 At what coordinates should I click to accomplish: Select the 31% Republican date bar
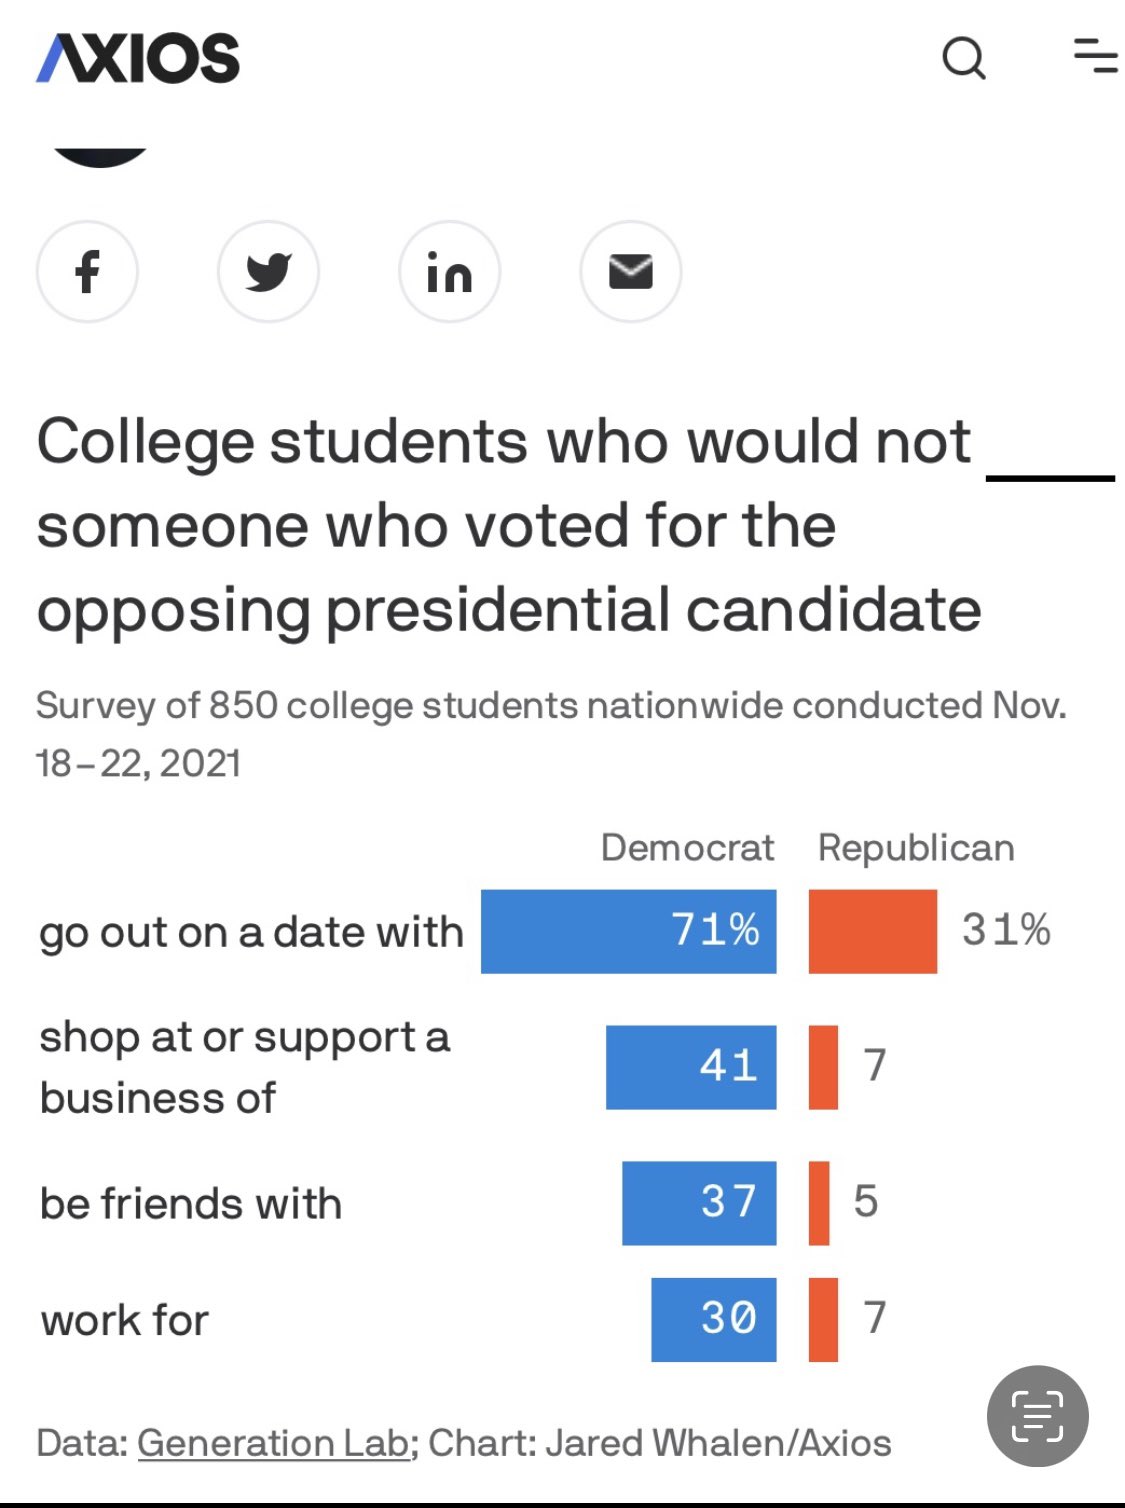click(x=873, y=931)
